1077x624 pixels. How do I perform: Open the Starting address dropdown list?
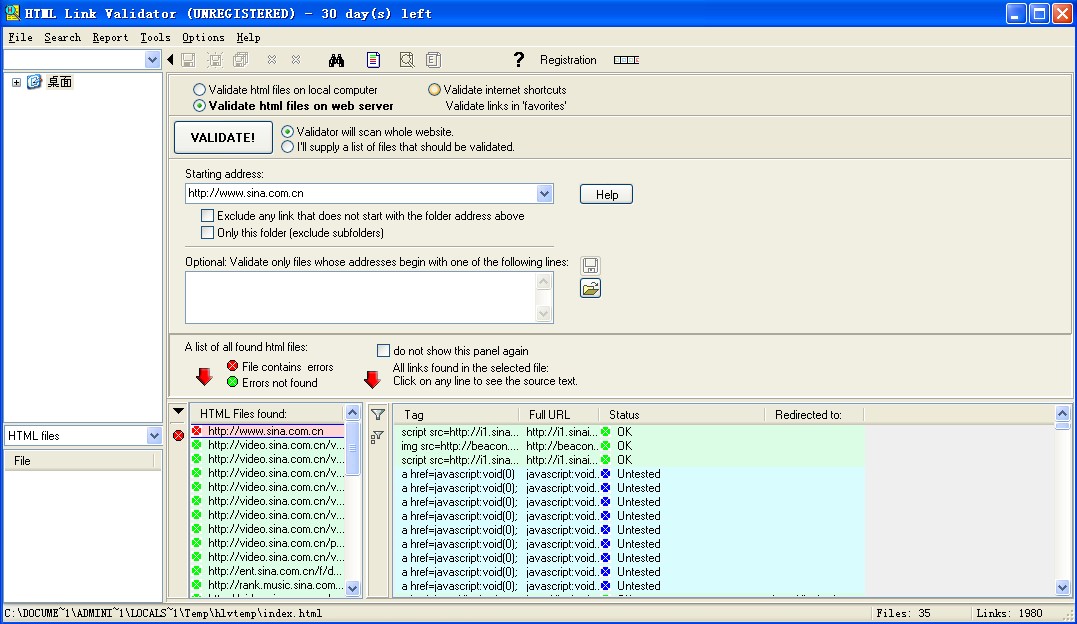click(x=544, y=194)
